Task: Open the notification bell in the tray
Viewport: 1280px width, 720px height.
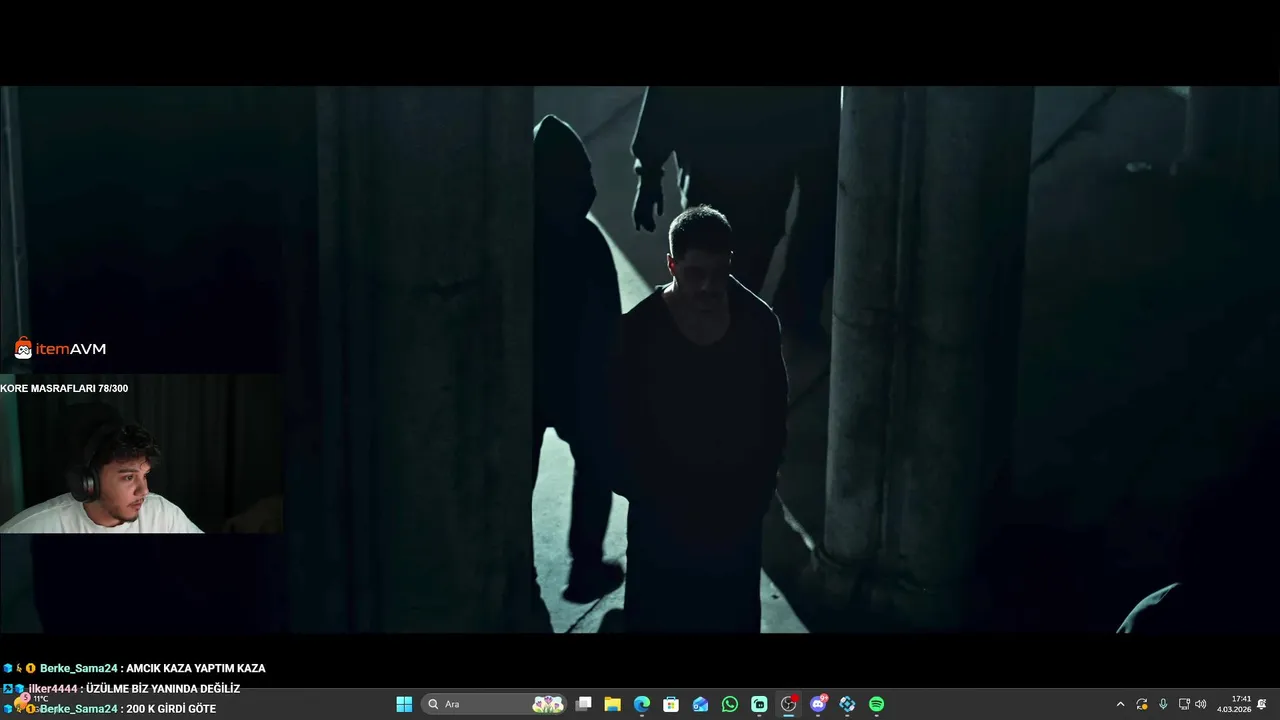Action: tap(1262, 704)
